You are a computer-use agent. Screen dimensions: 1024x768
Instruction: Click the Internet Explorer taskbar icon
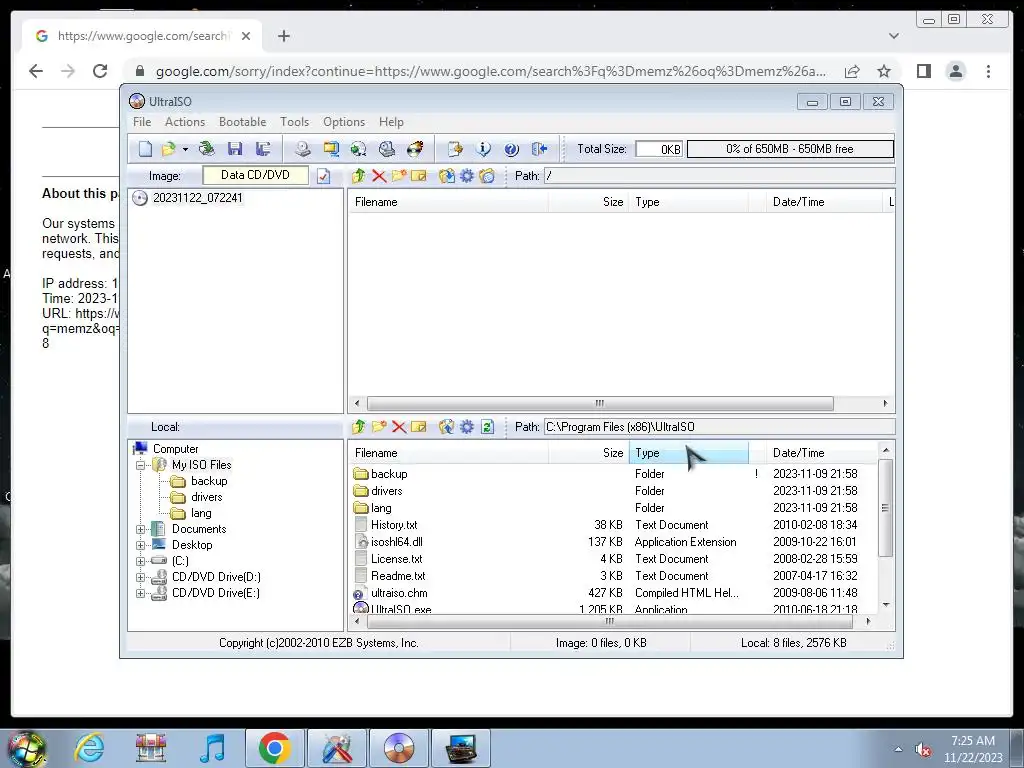pyautogui.click(x=89, y=748)
